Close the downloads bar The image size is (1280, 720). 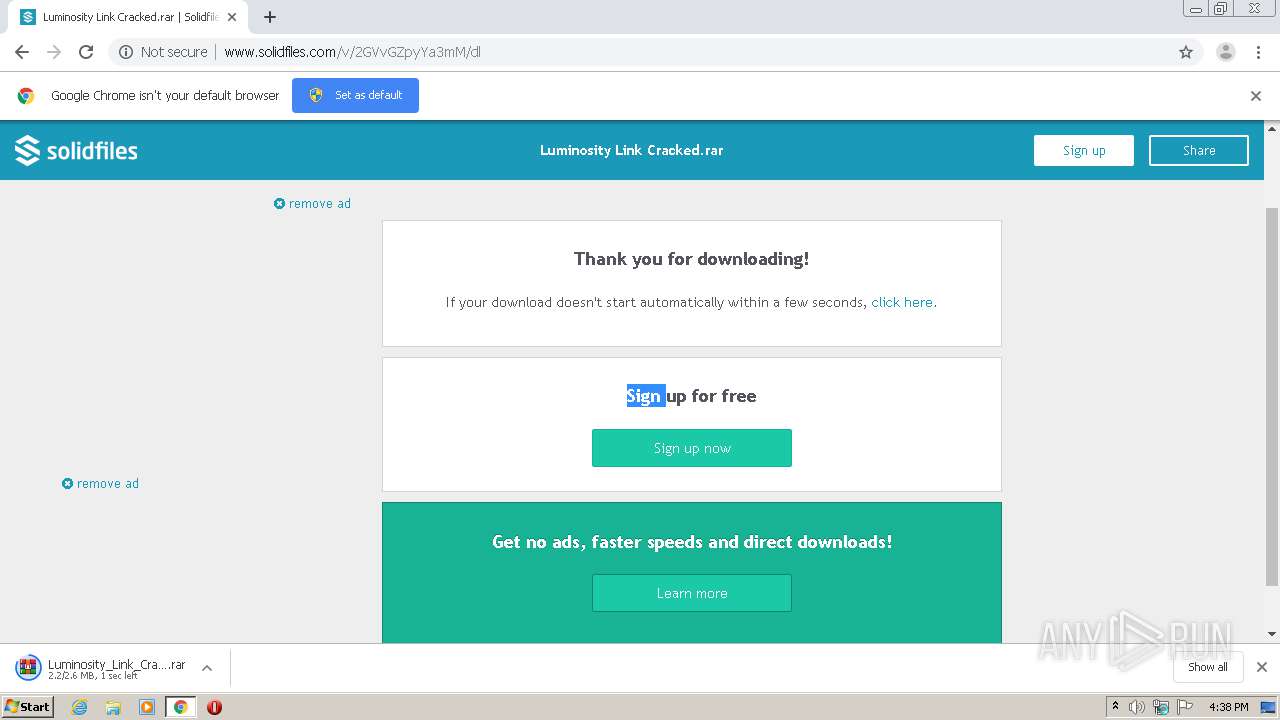(1262, 667)
